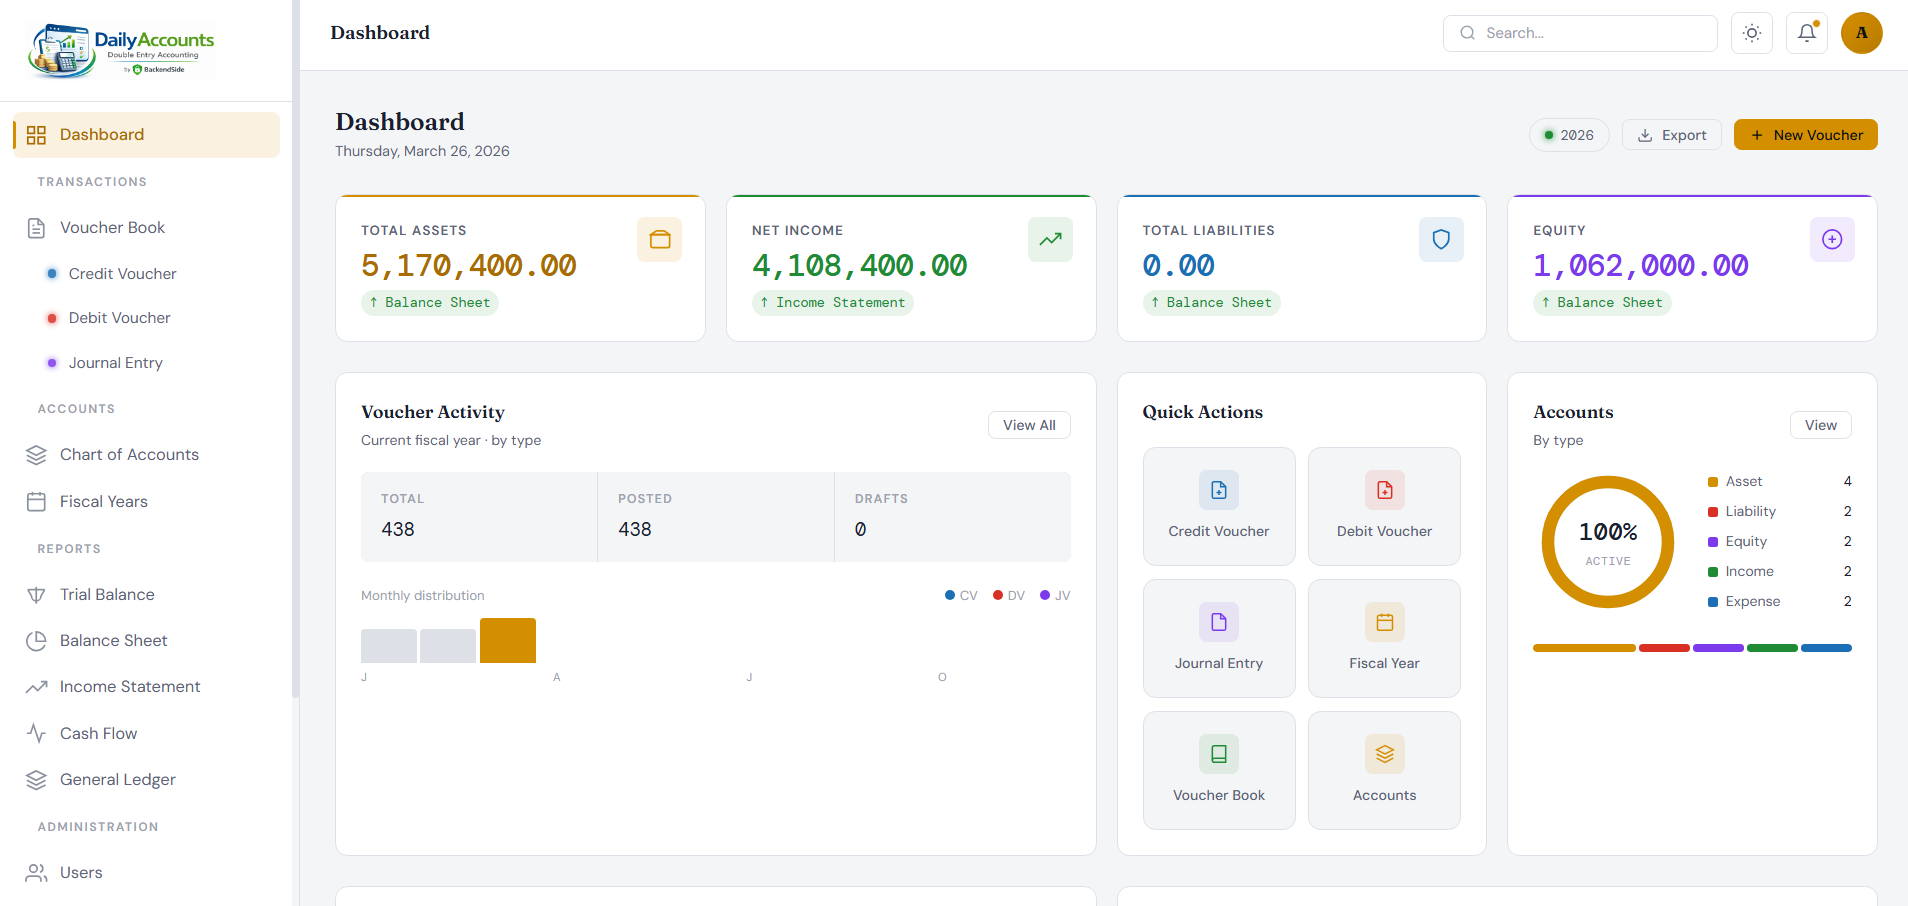The image size is (1908, 906).
Task: Go to Trial Balance report
Action: (x=107, y=595)
